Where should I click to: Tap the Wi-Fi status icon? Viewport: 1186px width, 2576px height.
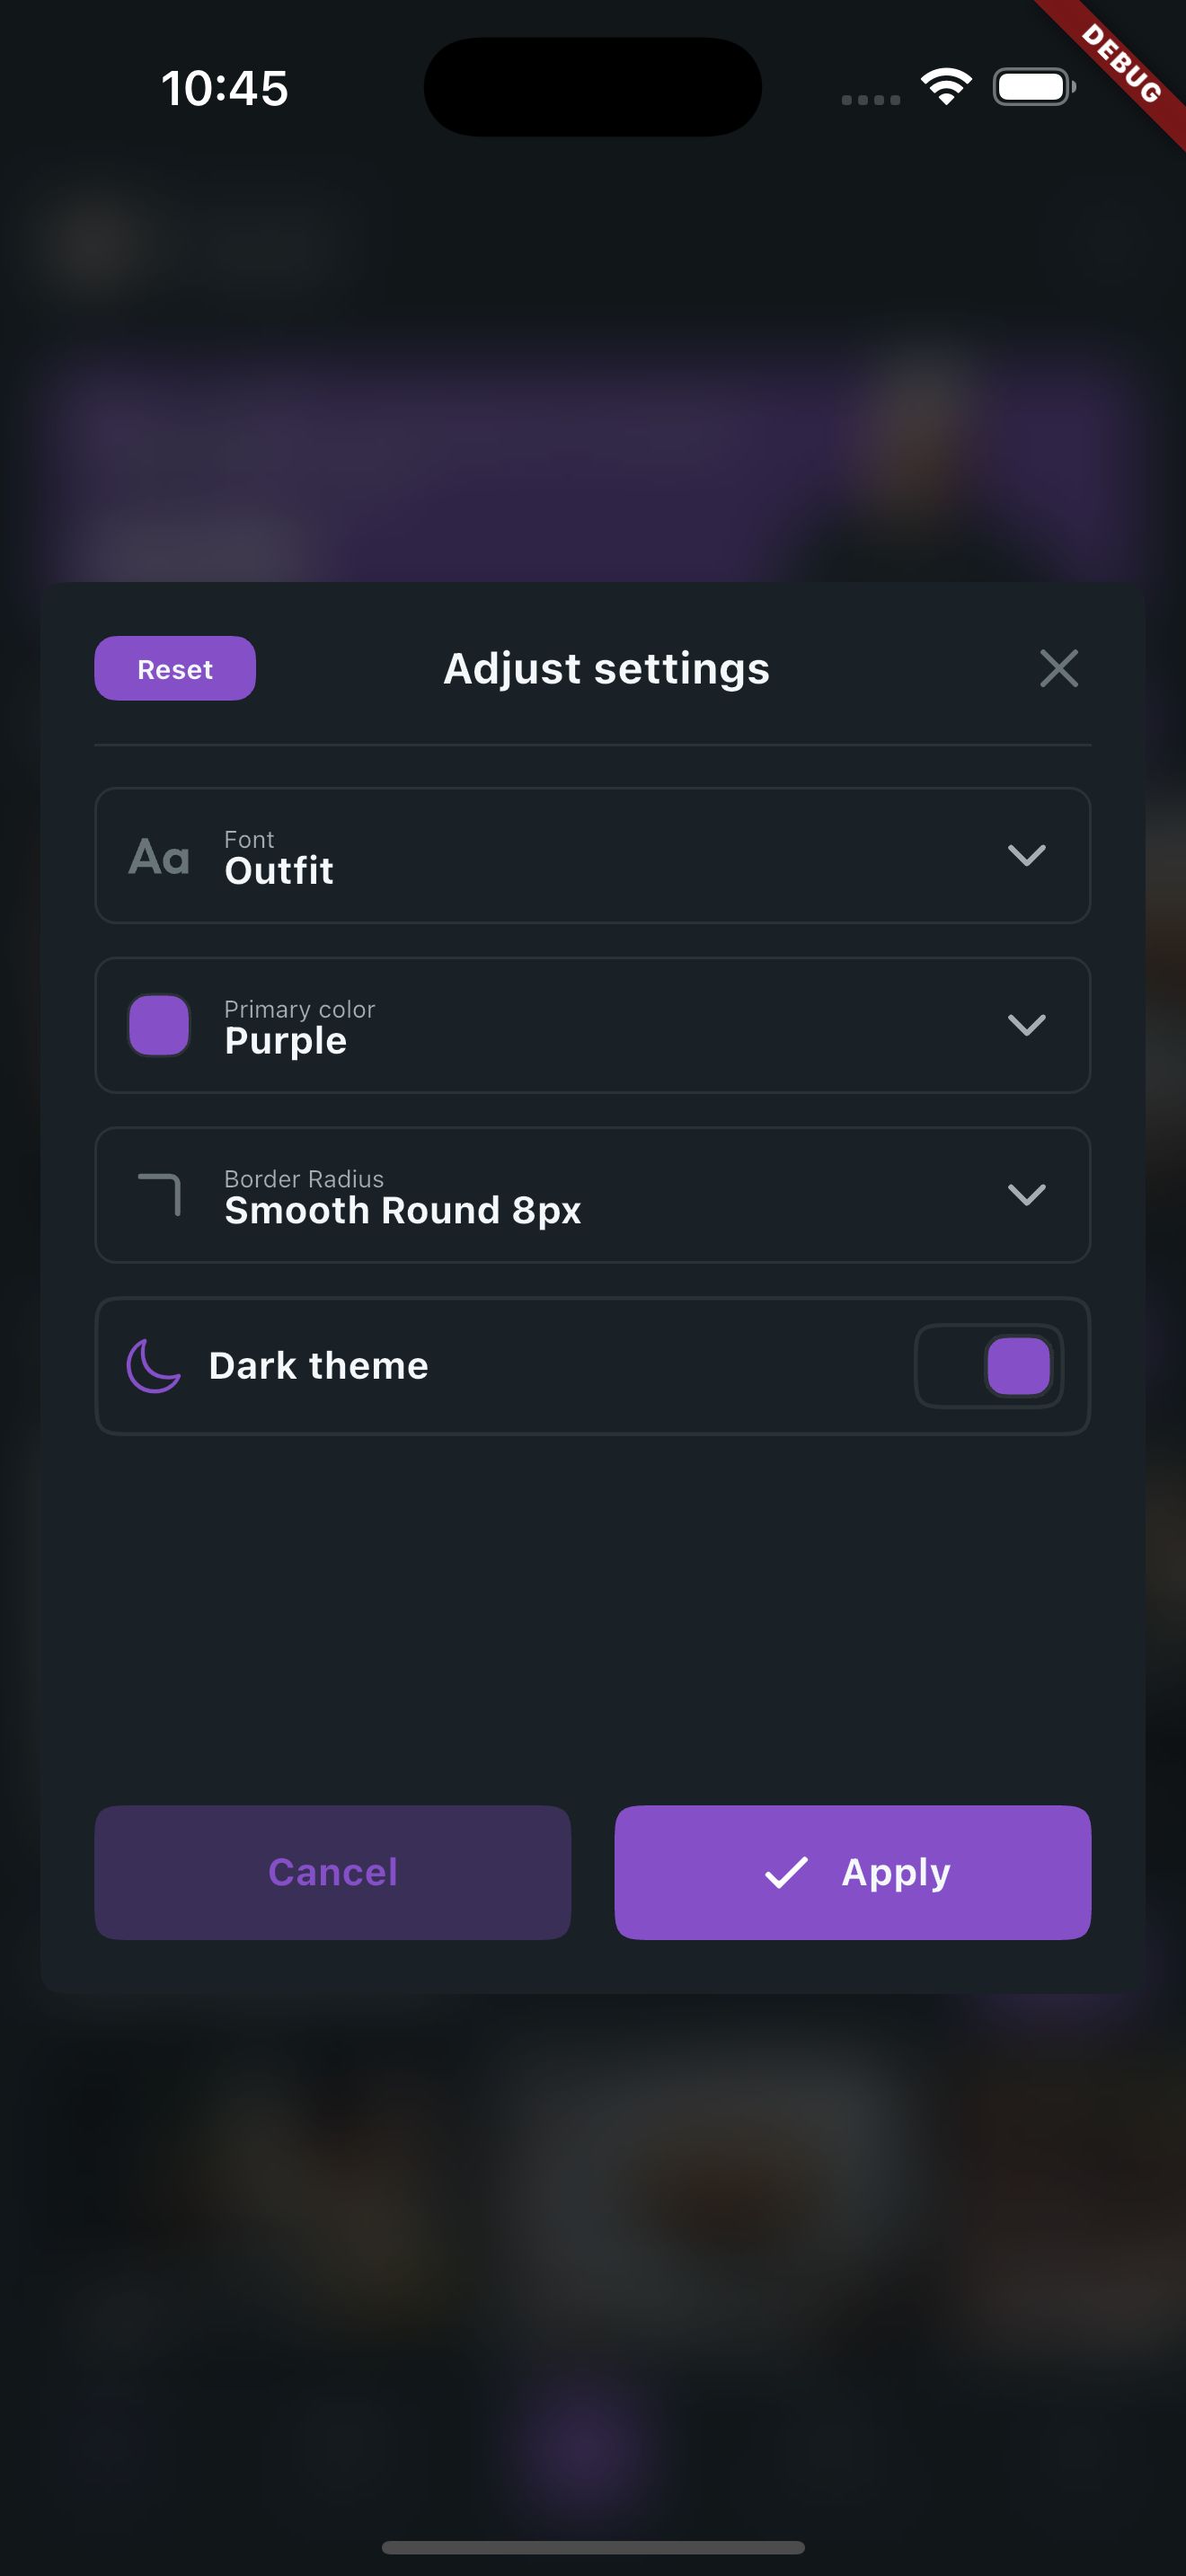(x=946, y=87)
